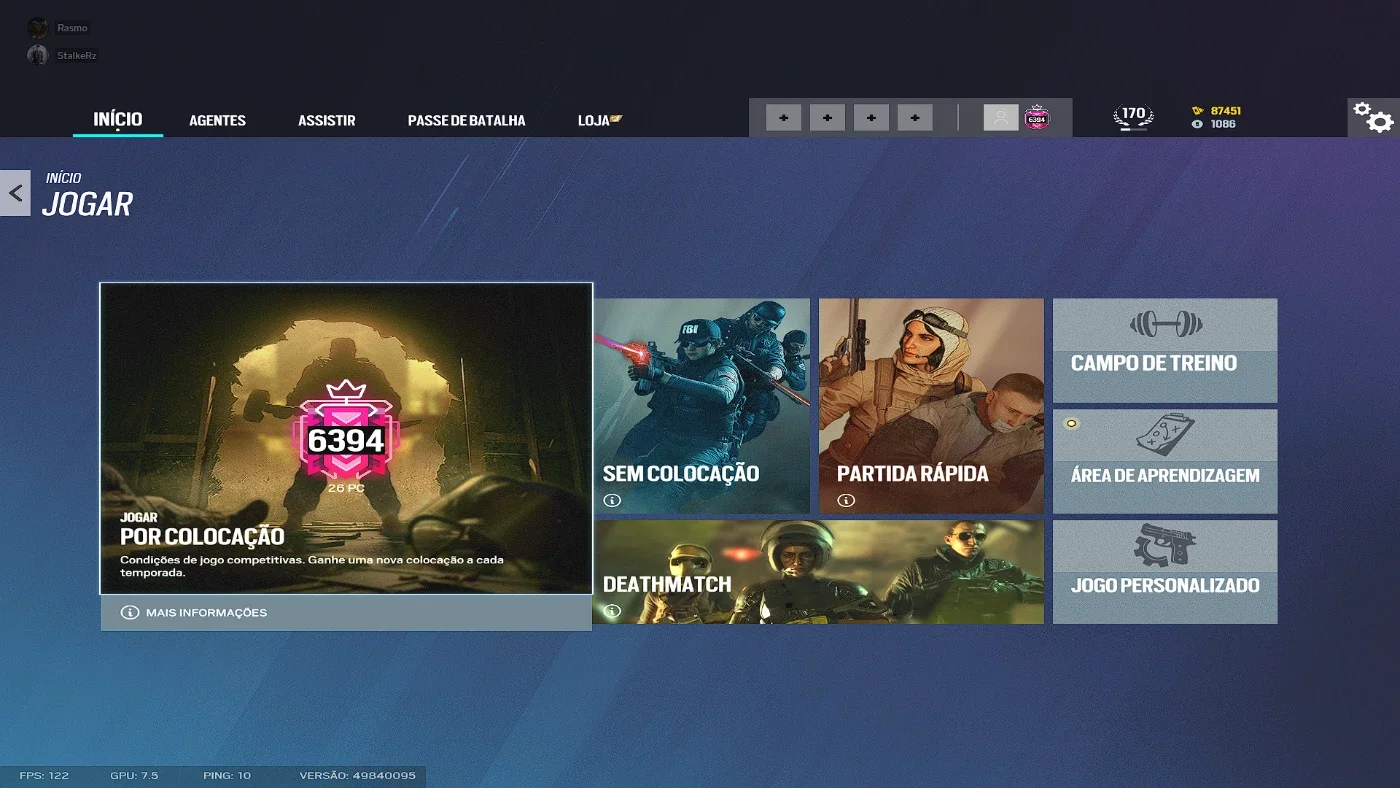Viewport: 1400px width, 788px height.
Task: Click the VERSÃO: 49840095 text
Action: 357,776
